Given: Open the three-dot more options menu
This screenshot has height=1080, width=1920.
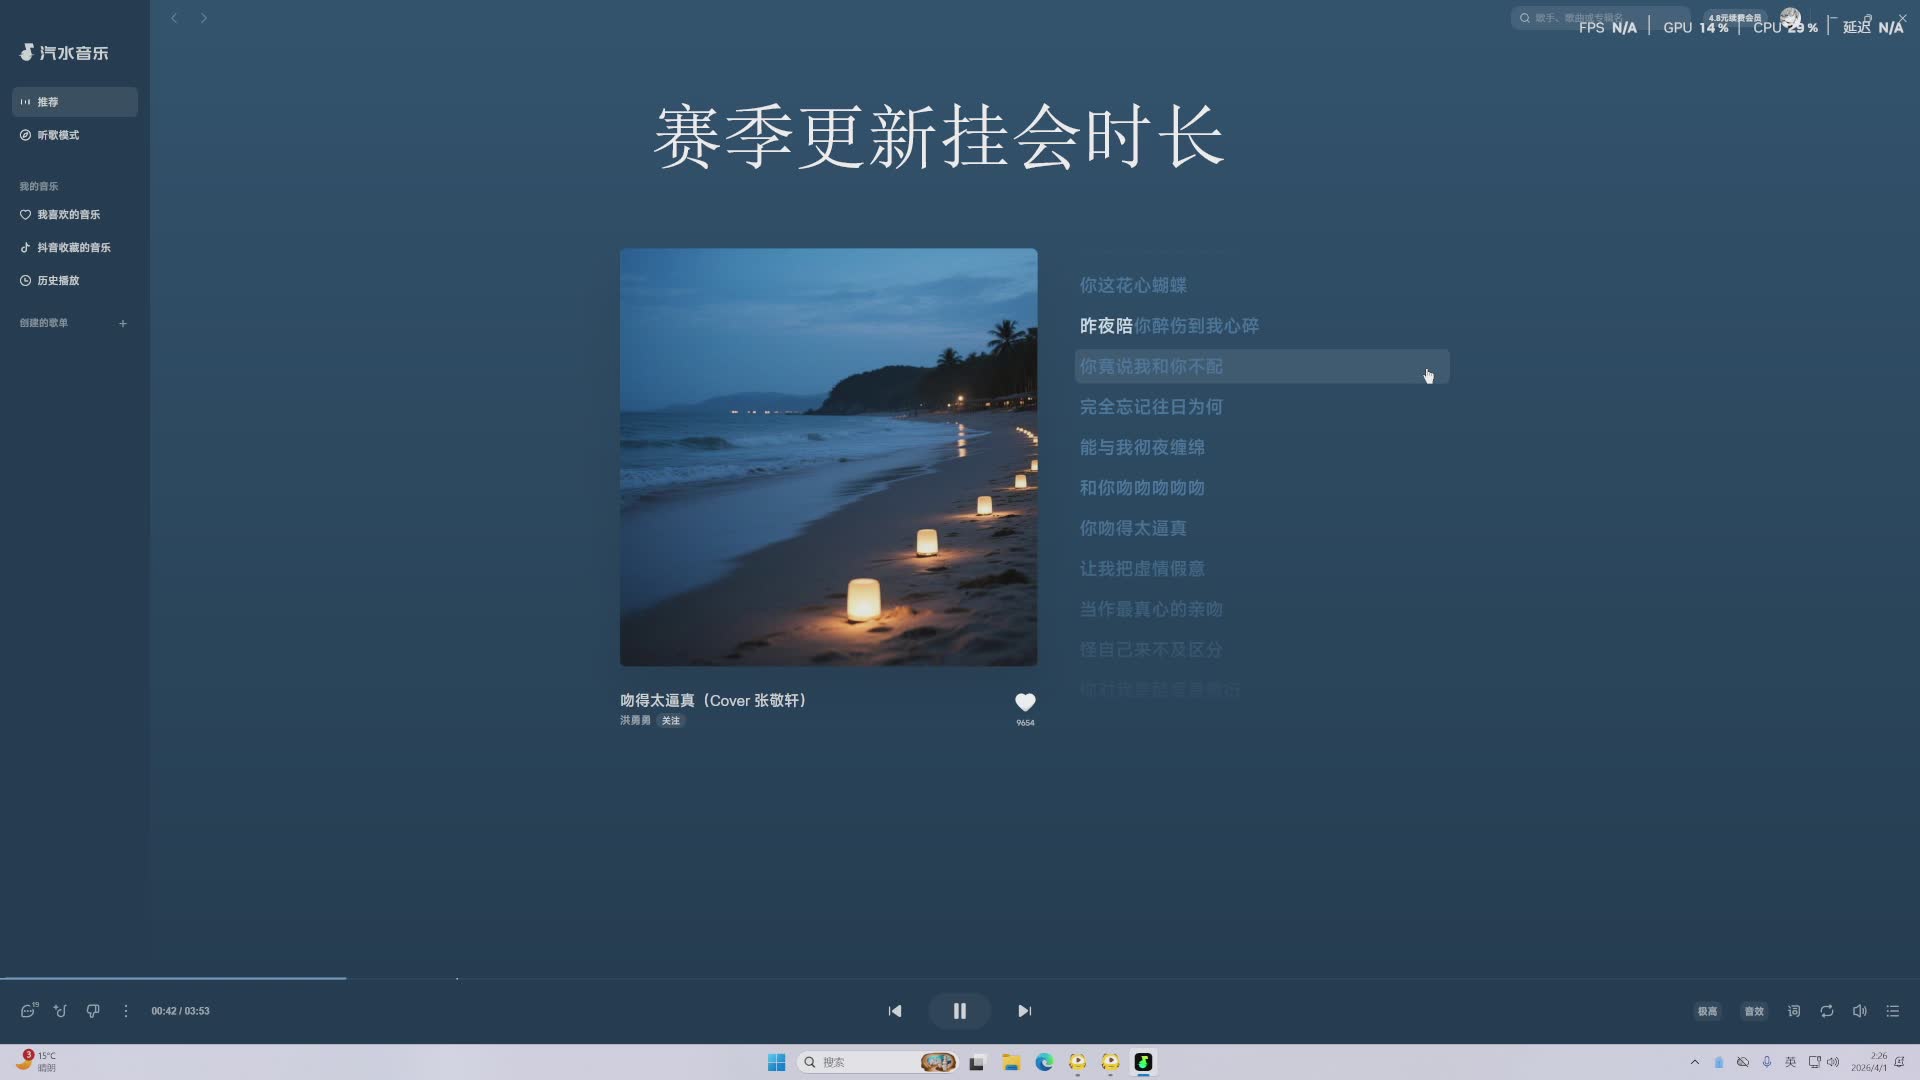Looking at the screenshot, I should coord(126,1011).
